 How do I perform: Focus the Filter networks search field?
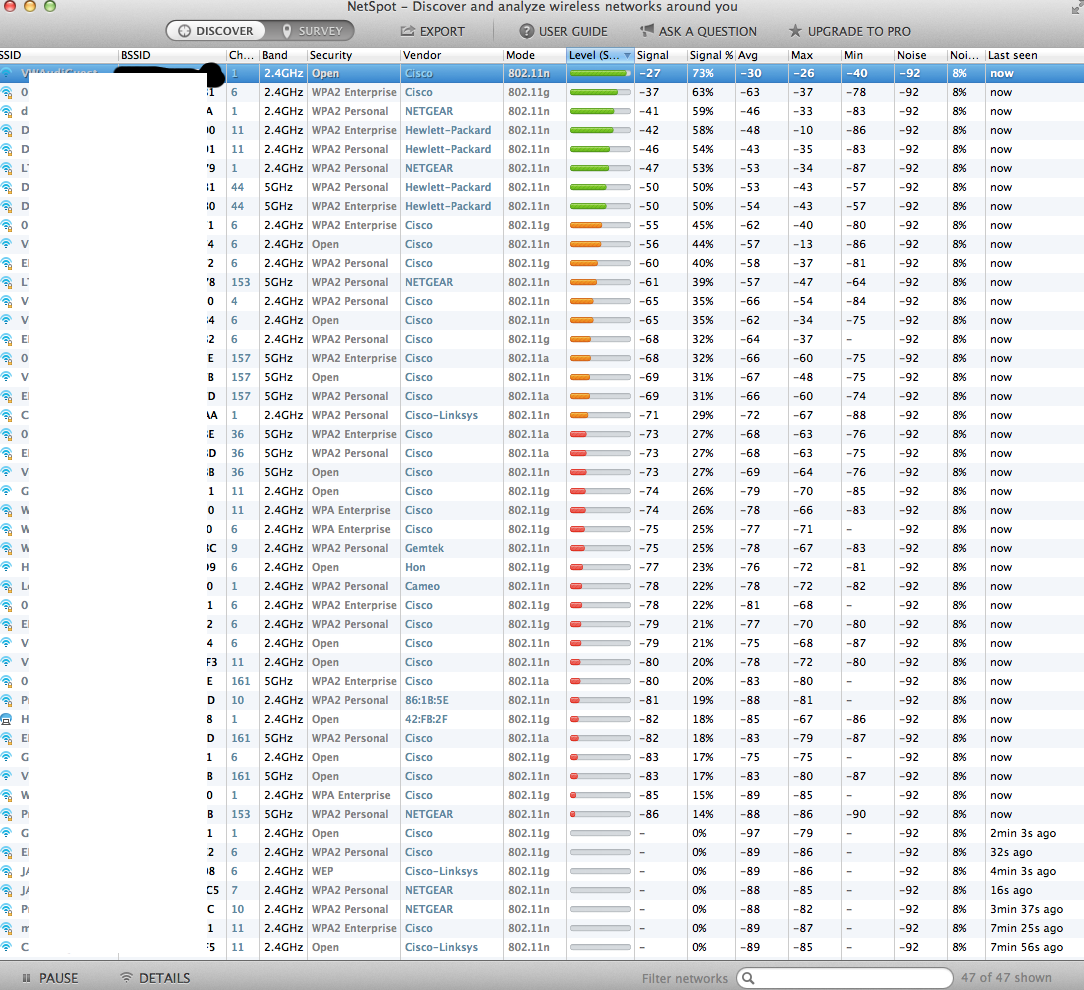pyautogui.click(x=845, y=978)
